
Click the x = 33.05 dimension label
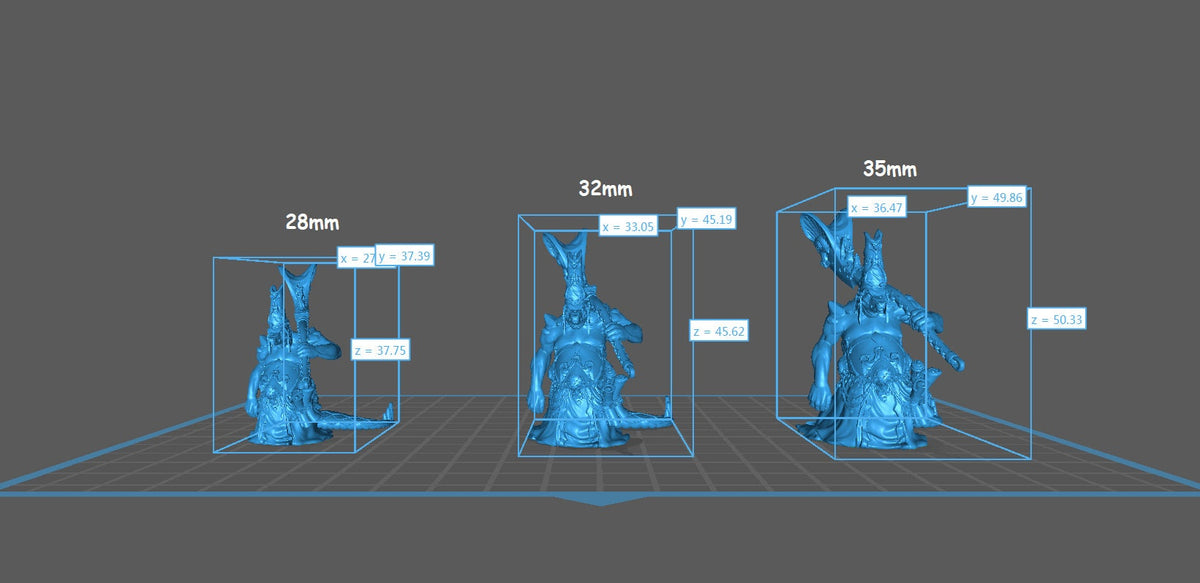628,227
